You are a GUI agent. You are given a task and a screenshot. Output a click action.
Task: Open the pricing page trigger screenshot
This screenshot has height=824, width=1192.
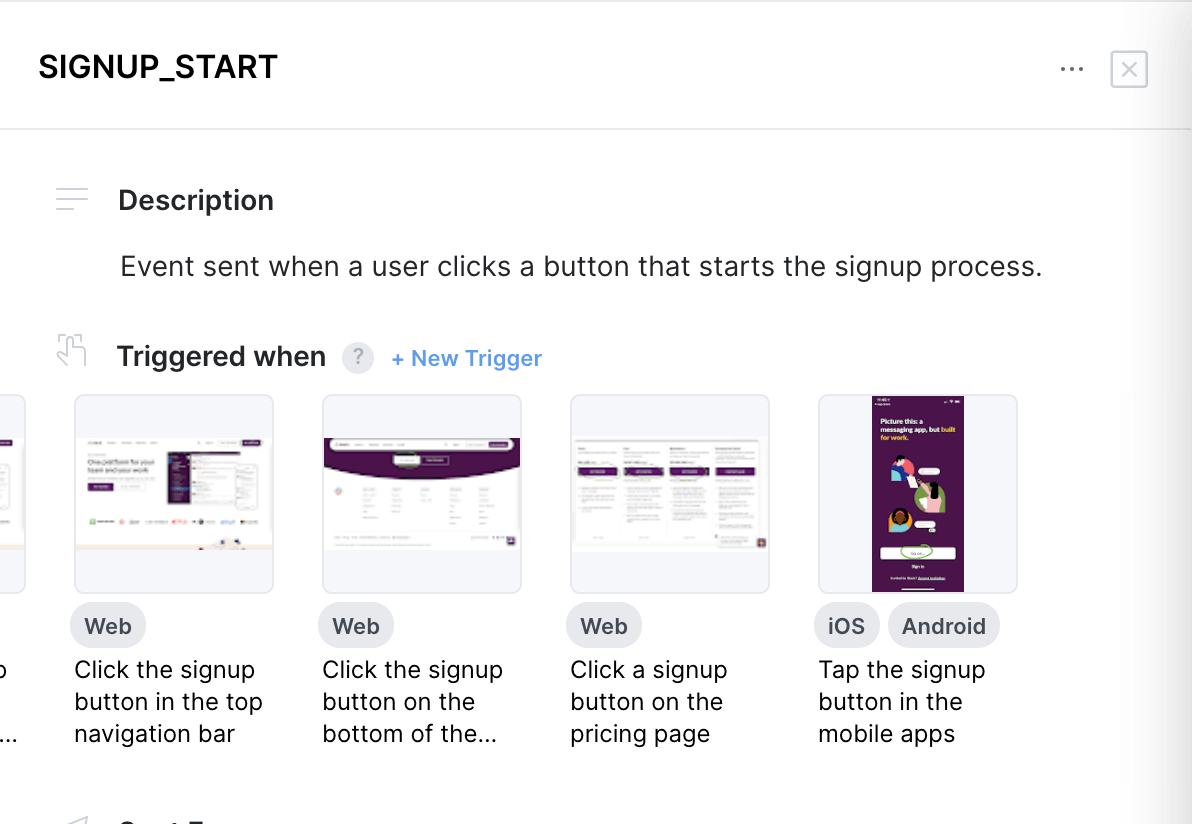pyautogui.click(x=670, y=493)
